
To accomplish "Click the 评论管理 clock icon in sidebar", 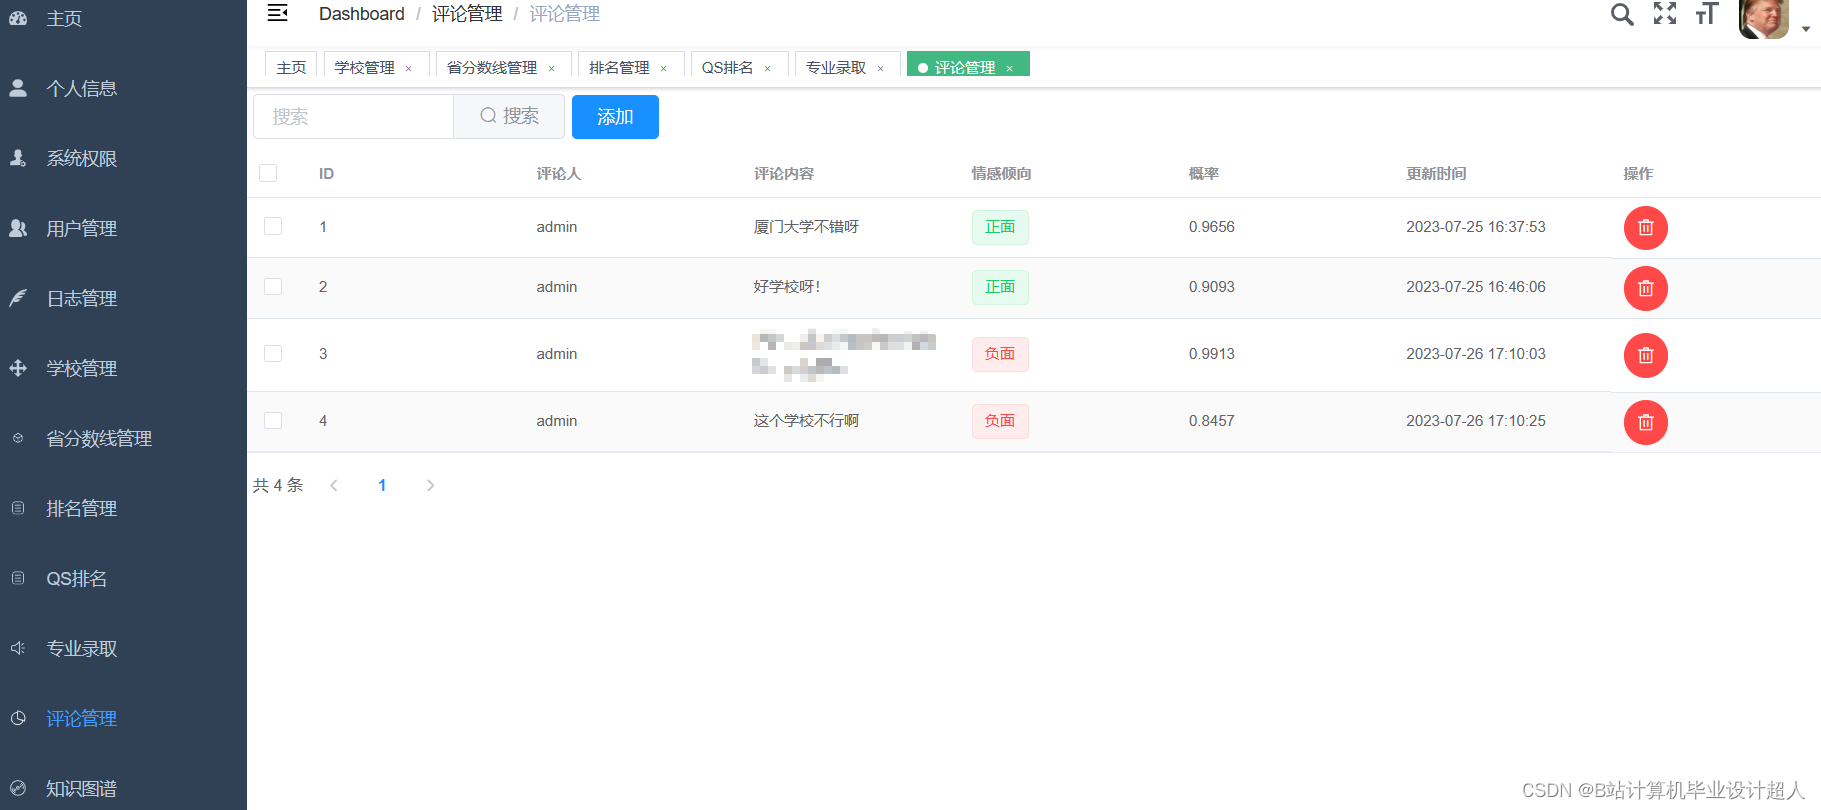I will 18,718.
